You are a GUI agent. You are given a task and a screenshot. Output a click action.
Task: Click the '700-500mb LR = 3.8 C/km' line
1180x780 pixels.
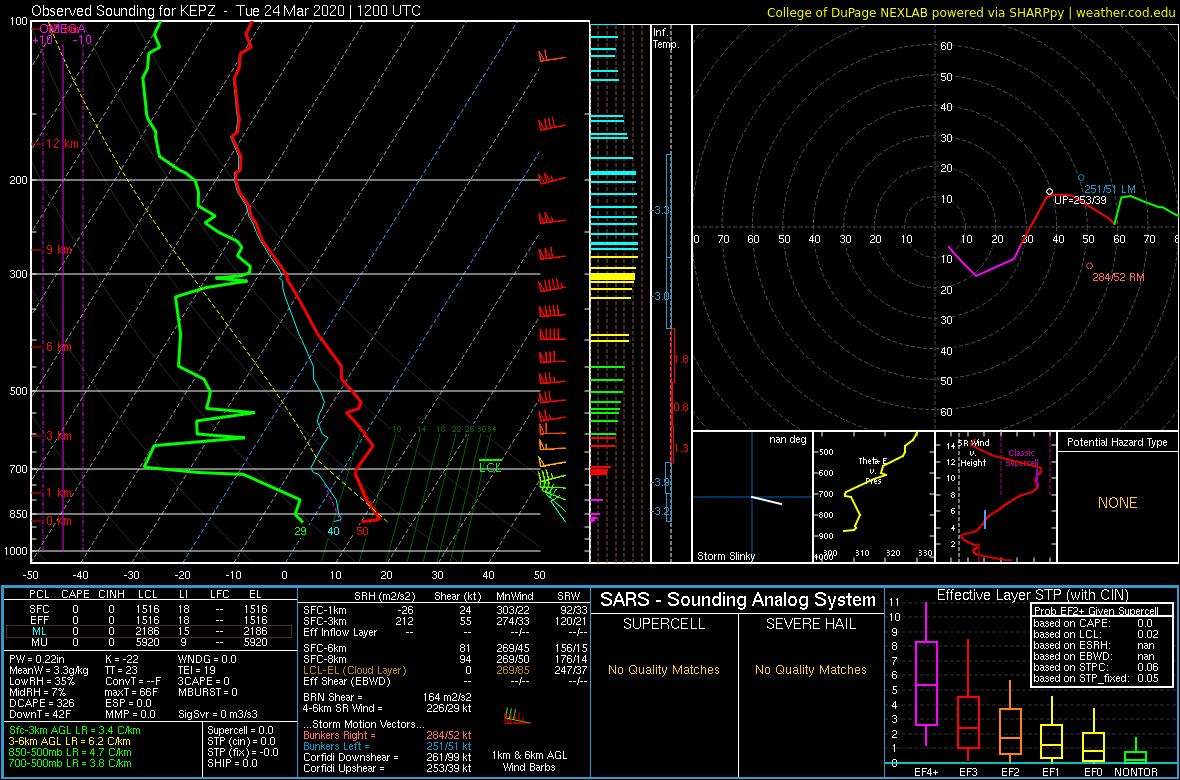tap(70, 762)
